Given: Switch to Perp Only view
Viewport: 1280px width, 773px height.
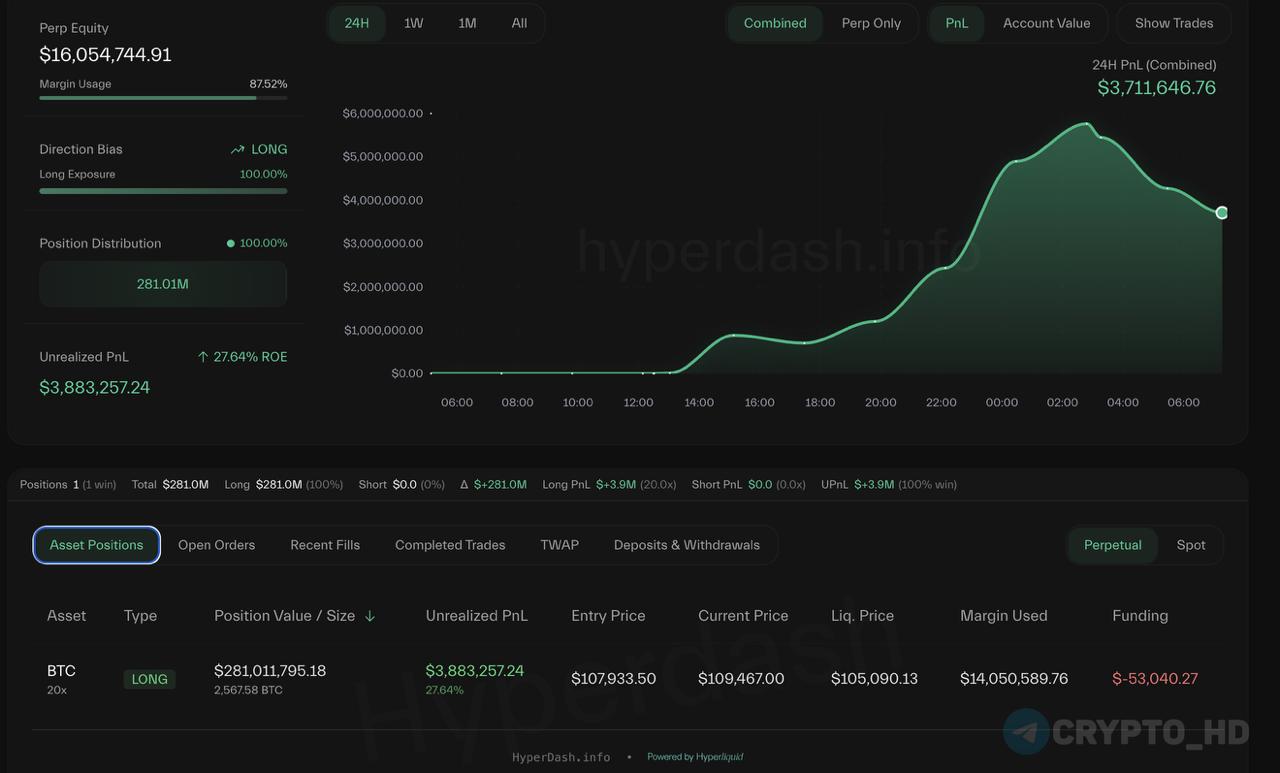Looking at the screenshot, I should pyautogui.click(x=871, y=23).
